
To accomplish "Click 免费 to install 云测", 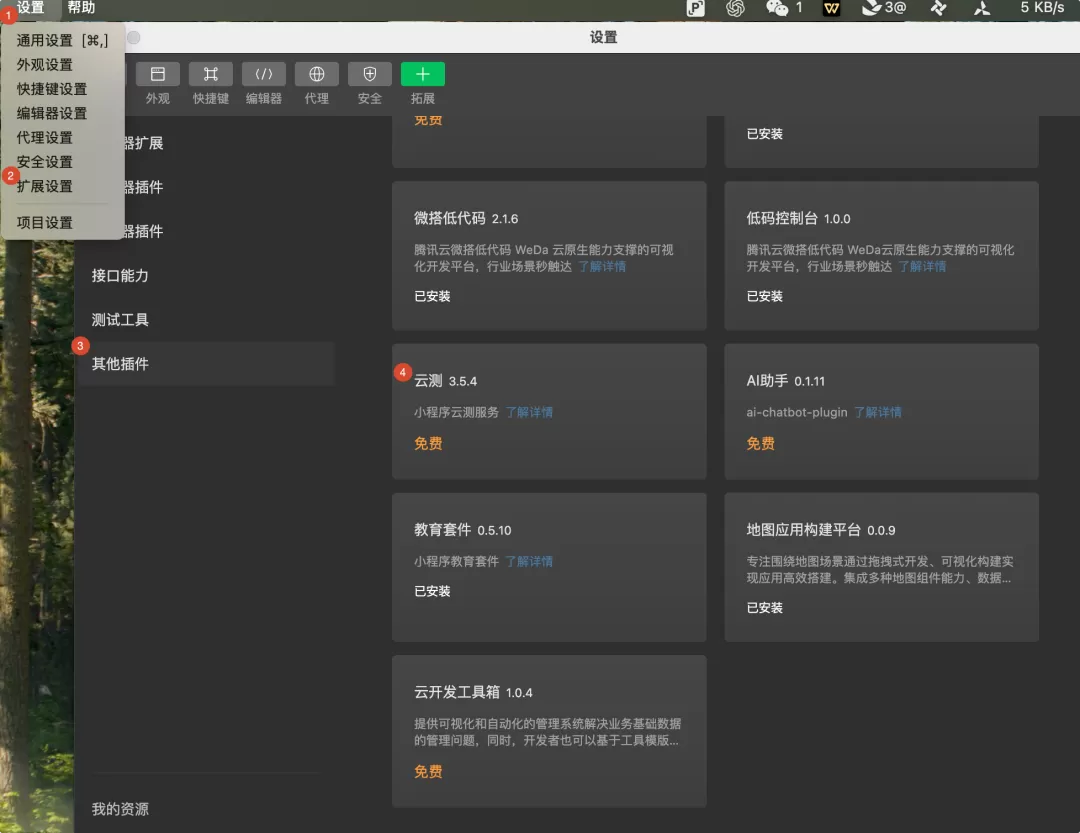I will click(x=428, y=444).
